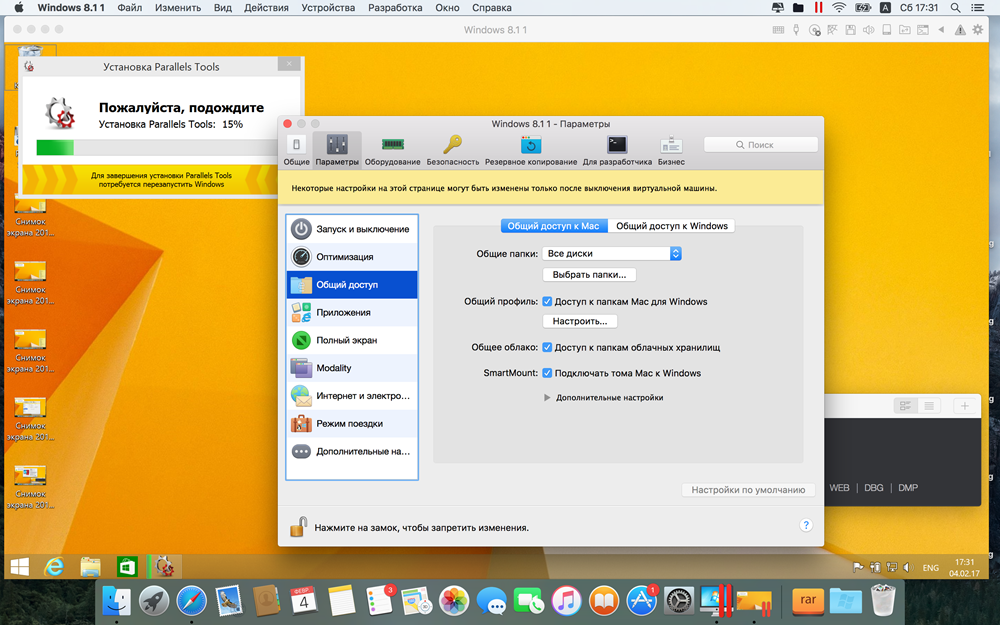This screenshot has width=1000, height=625.
Task: Click the floppy disk icon in VM title bar
Action: [850, 30]
